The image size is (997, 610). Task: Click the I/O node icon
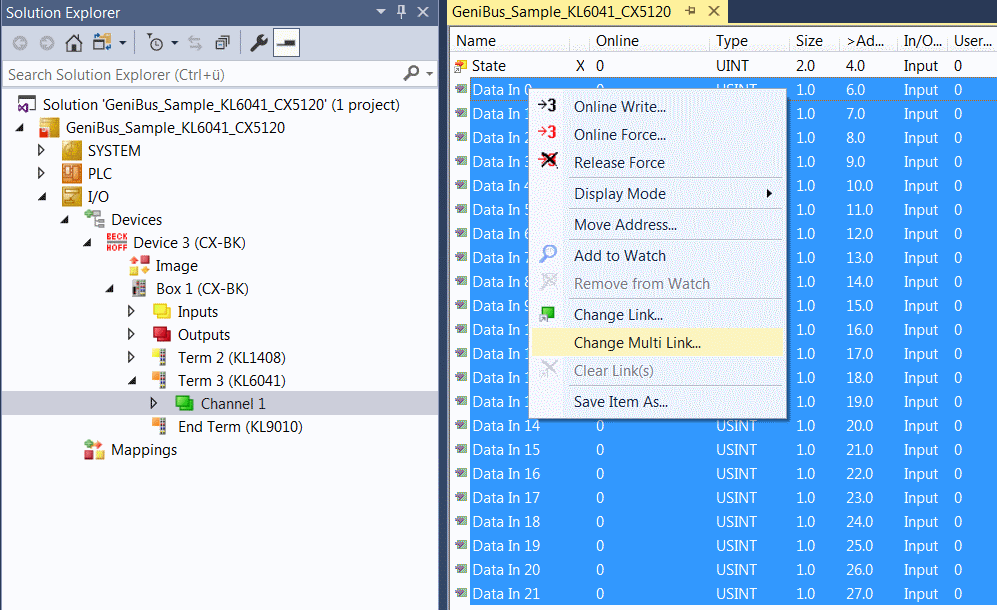(x=71, y=197)
